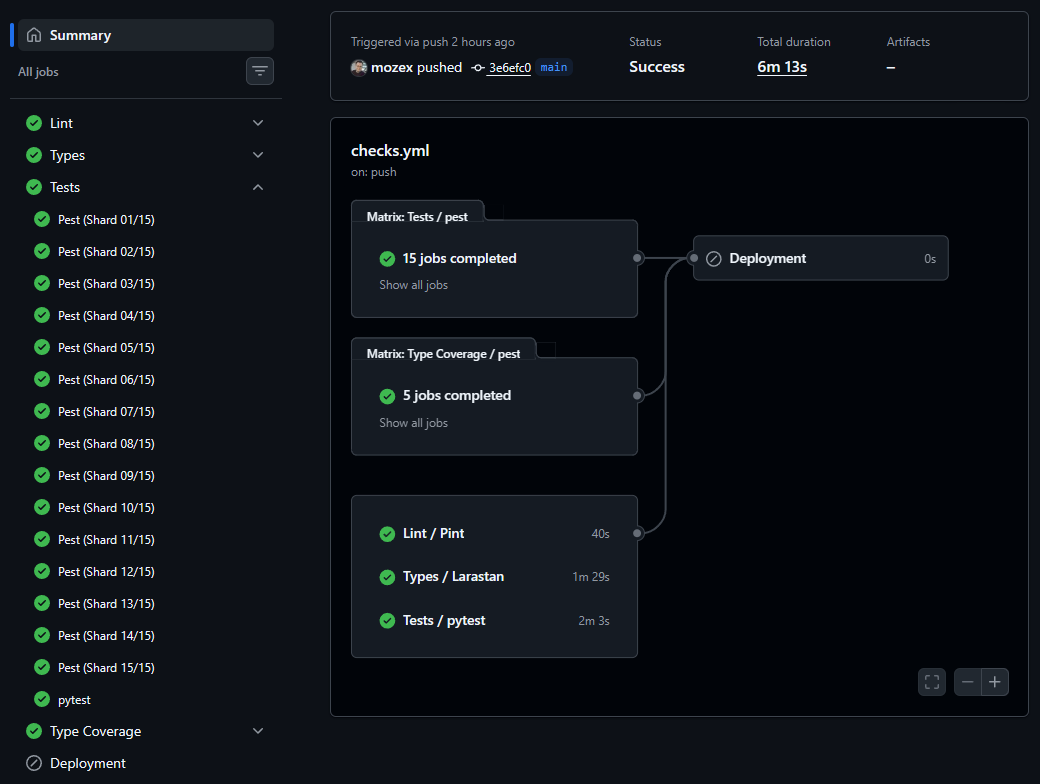The width and height of the screenshot is (1040, 784).
Task: Open job Pest (Shard 06/15)
Action: pos(106,379)
